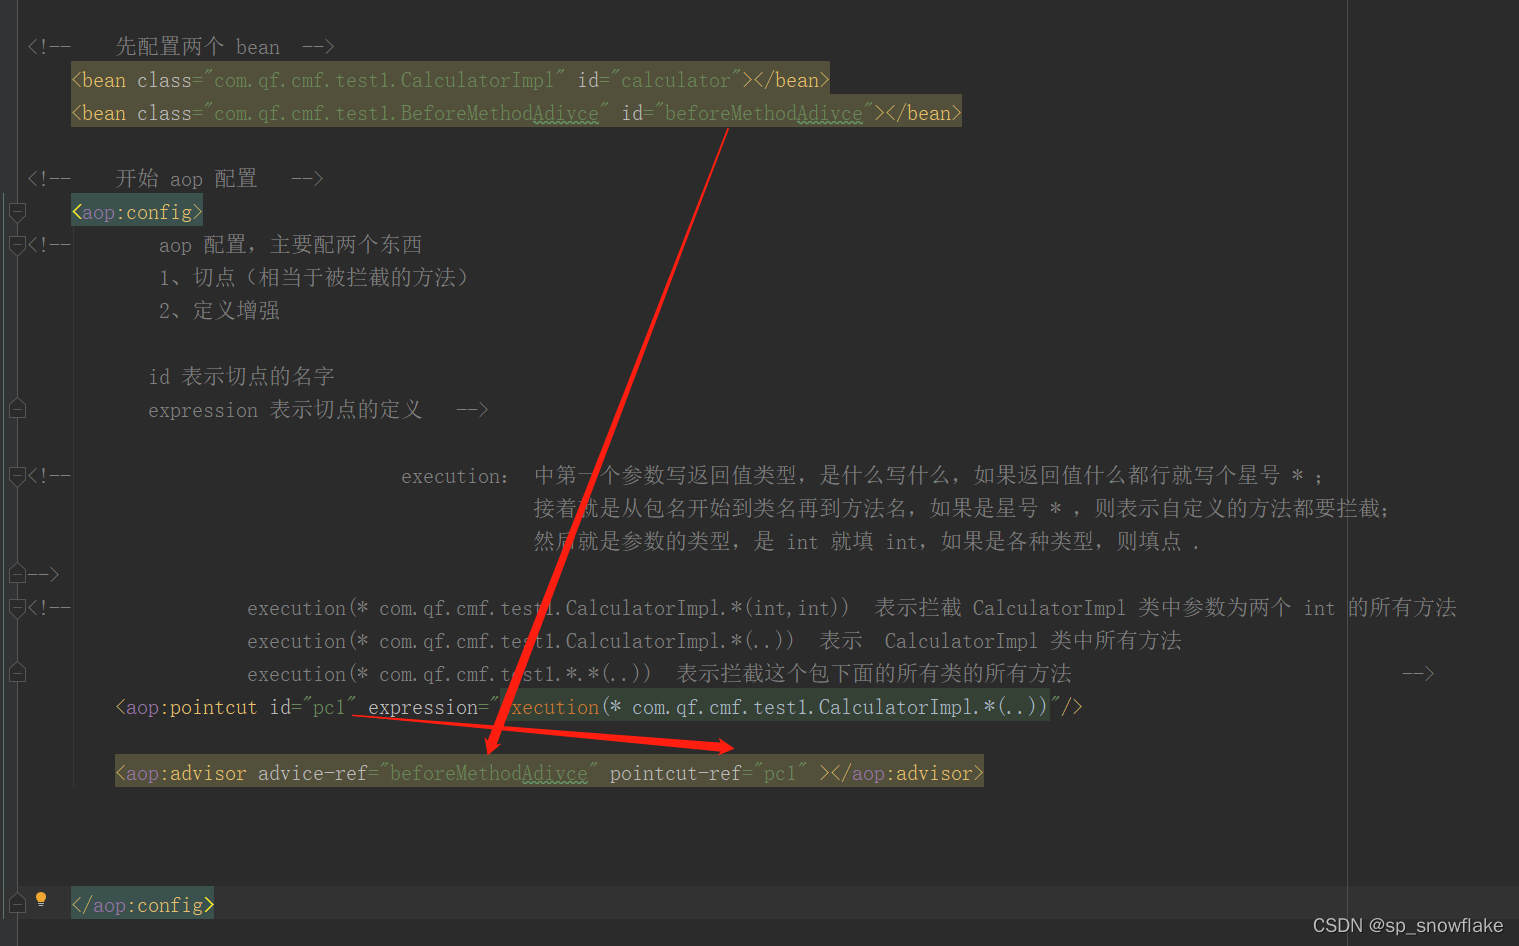Click comment '表示拦截这个包下面的所有类的所有方法'
Viewport: 1519px width, 946px height.
(x=874, y=674)
